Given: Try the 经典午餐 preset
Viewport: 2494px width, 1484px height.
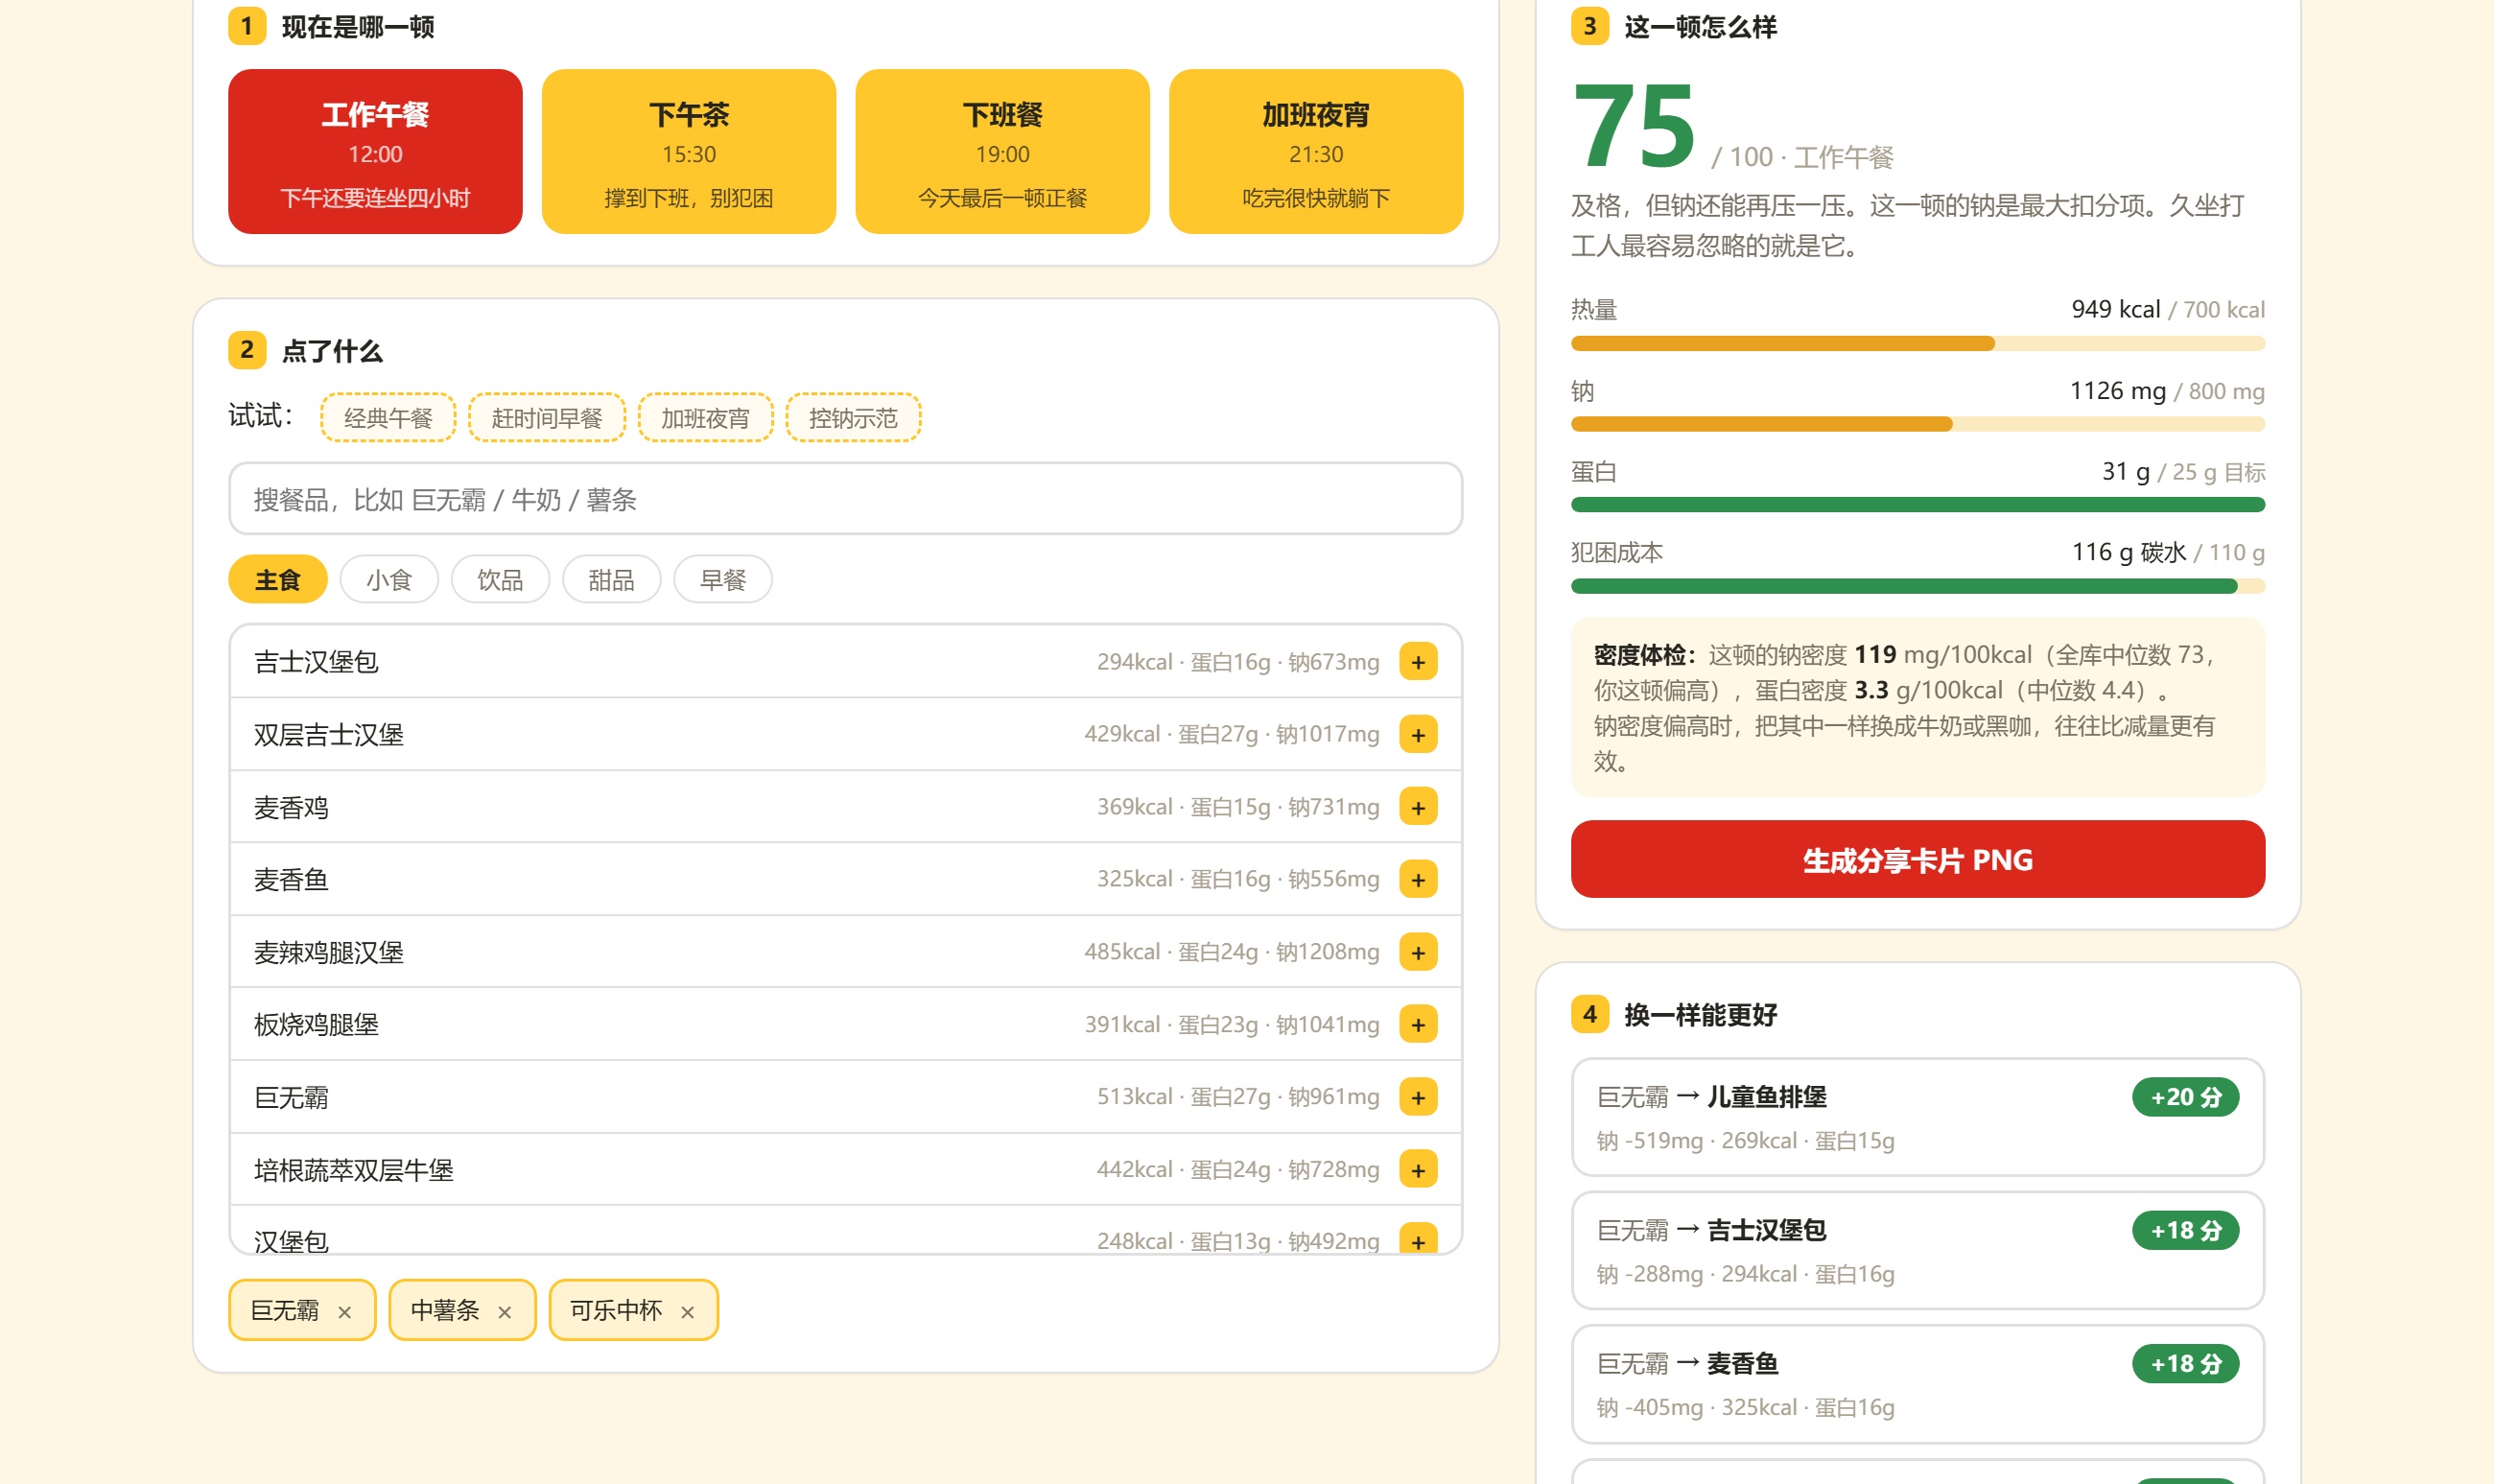Looking at the screenshot, I should coord(388,418).
